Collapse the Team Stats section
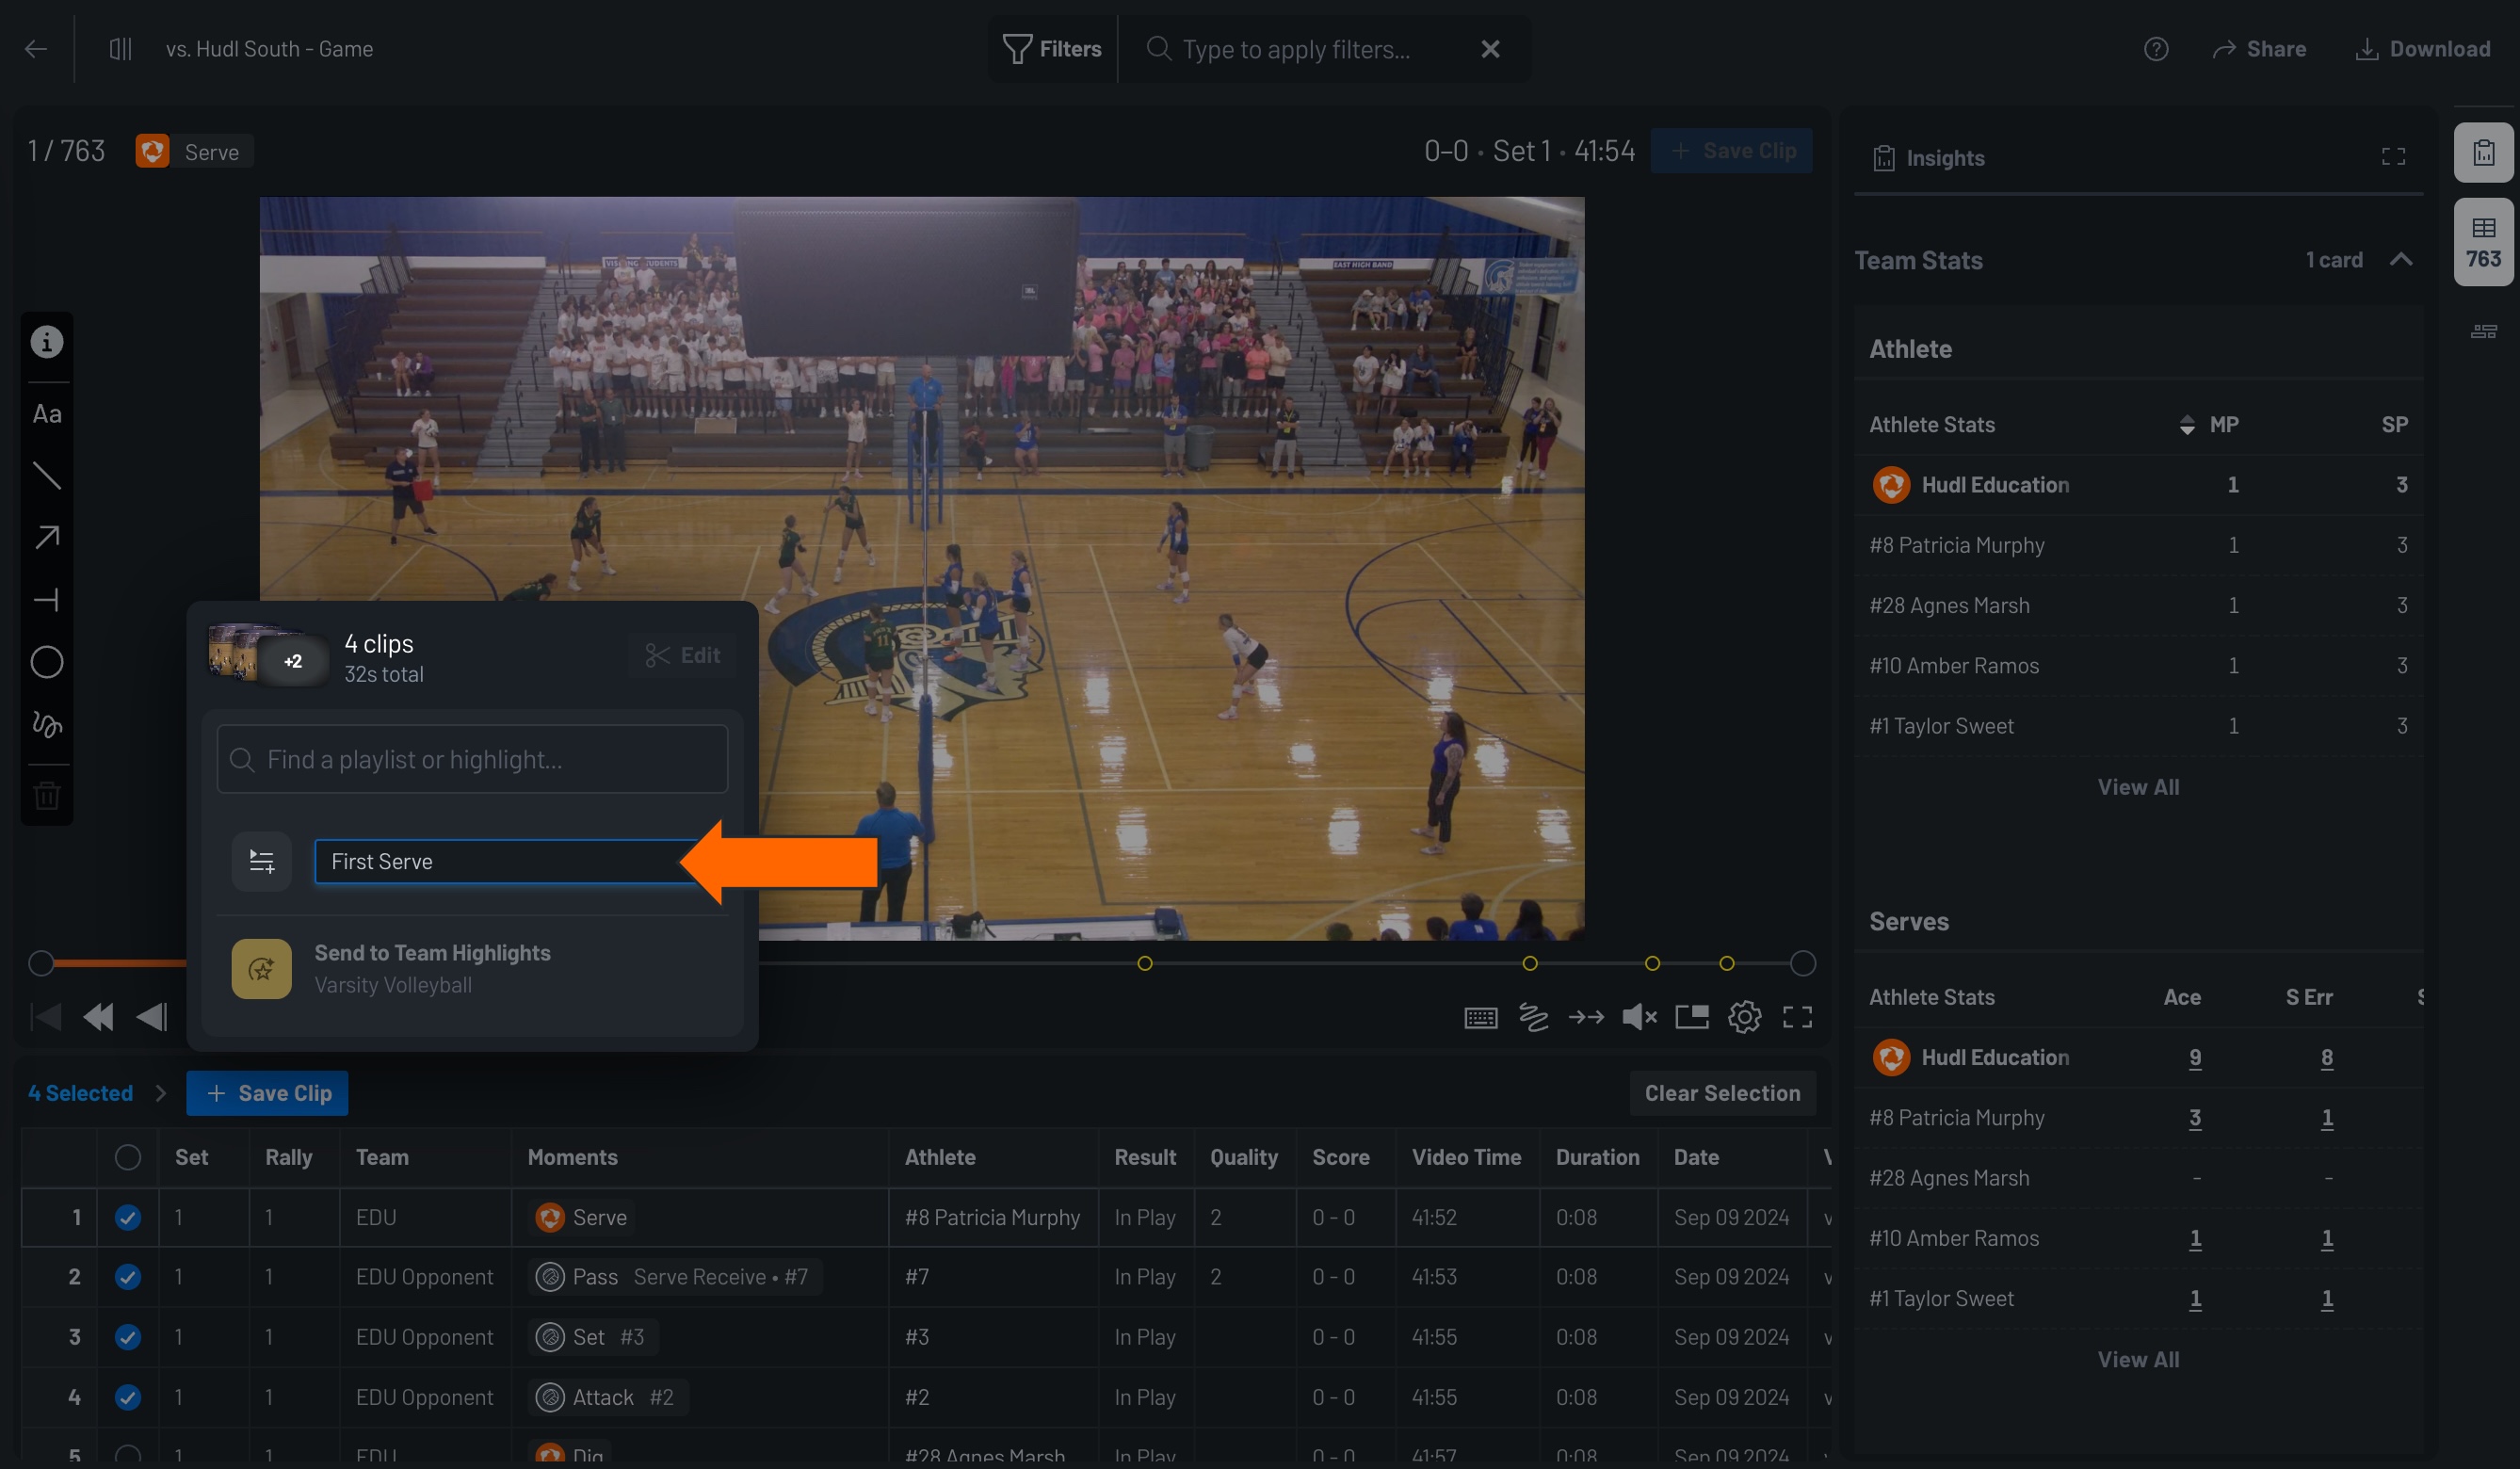This screenshot has width=2520, height=1469. click(x=2403, y=259)
